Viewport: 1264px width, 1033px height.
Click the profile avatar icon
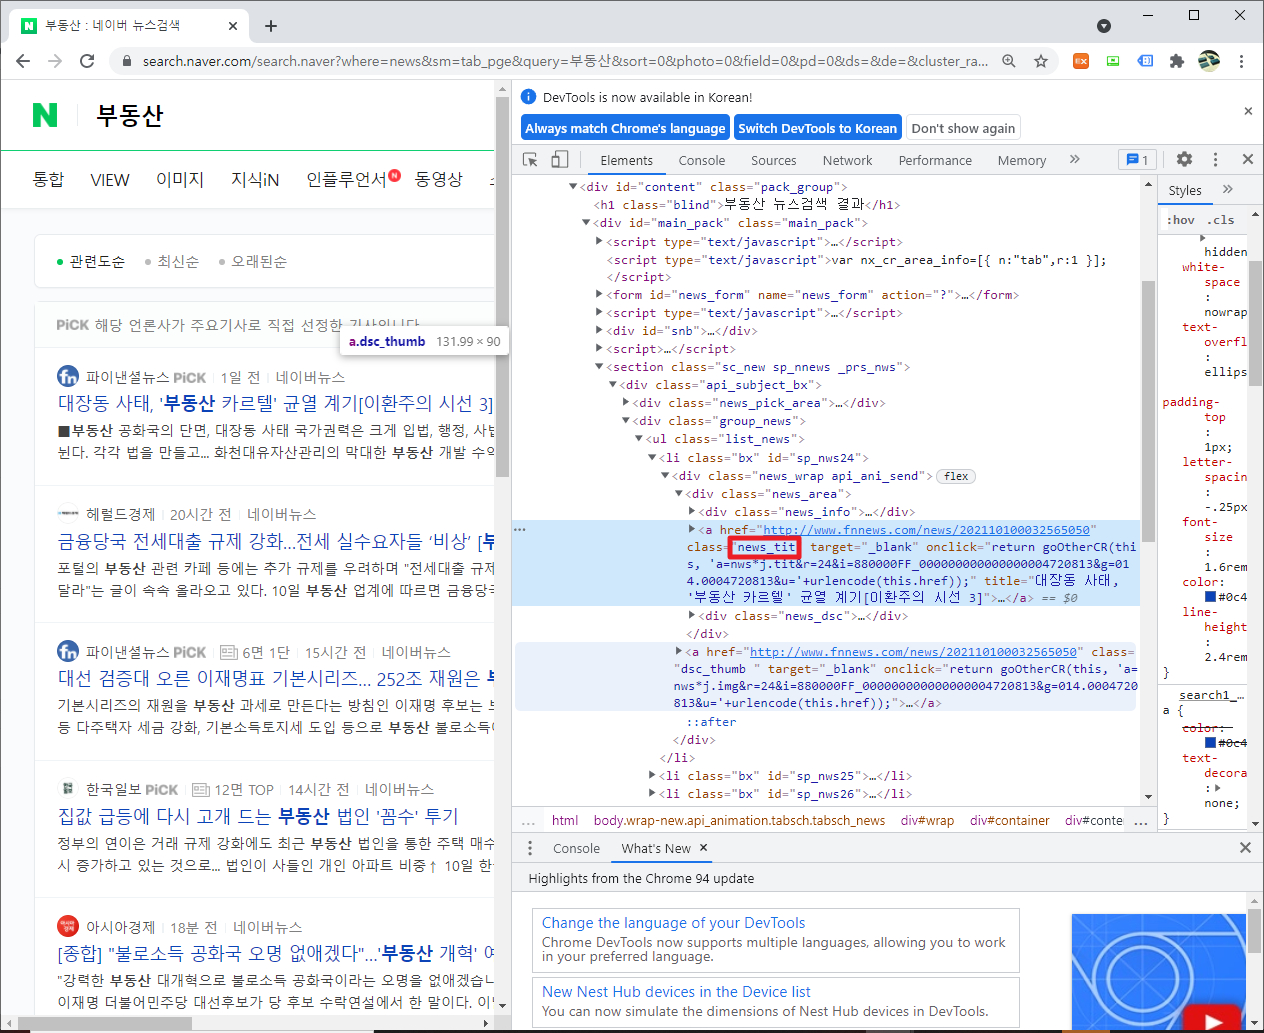coord(1209,61)
